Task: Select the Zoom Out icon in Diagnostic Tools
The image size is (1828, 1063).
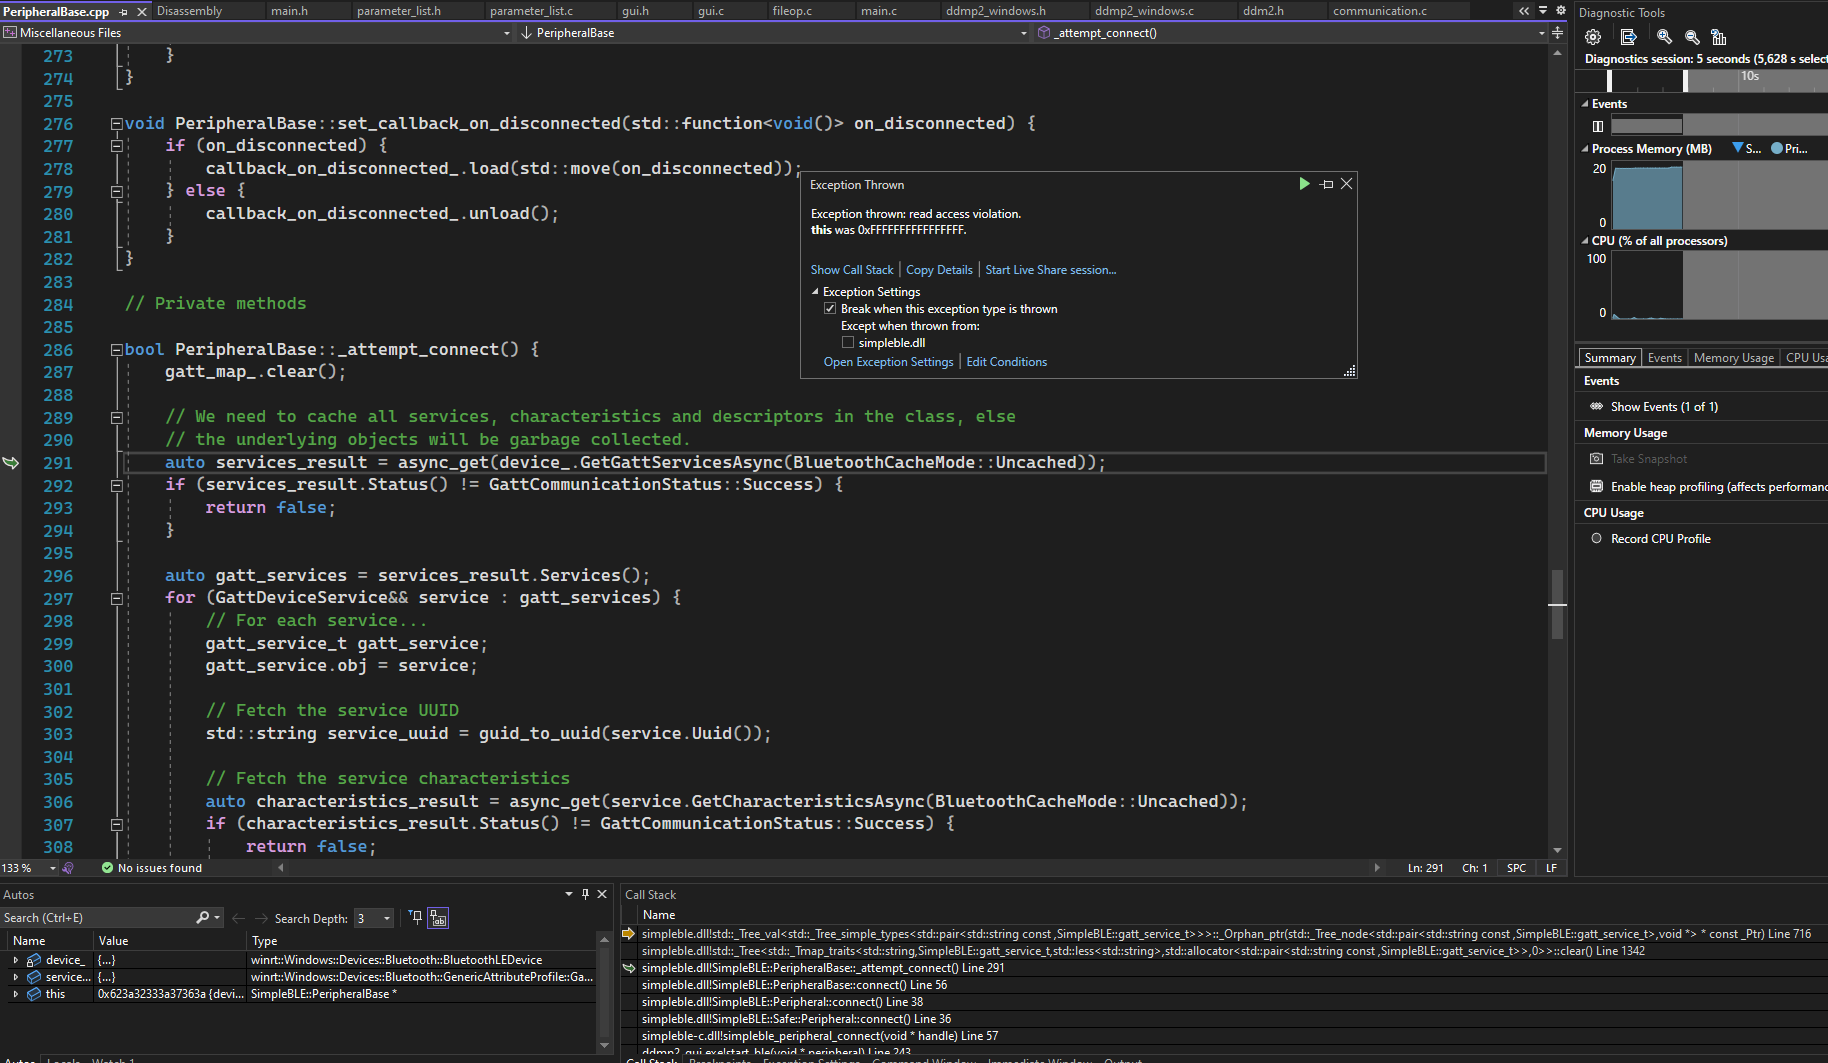Action: 1691,37
